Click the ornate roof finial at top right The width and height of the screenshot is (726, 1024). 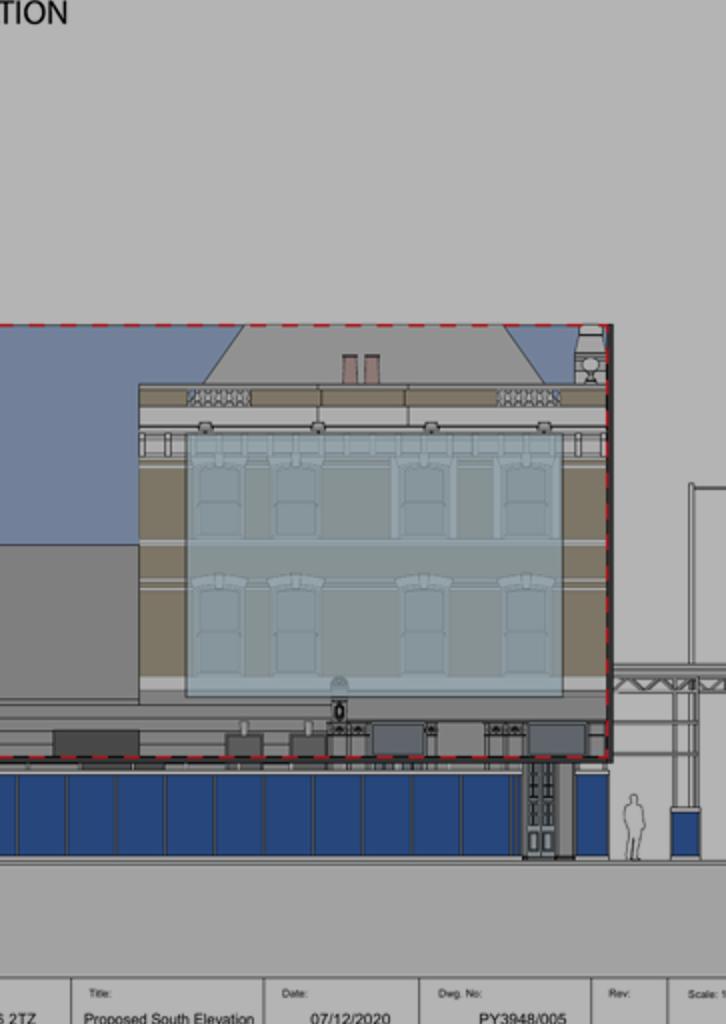(590, 355)
